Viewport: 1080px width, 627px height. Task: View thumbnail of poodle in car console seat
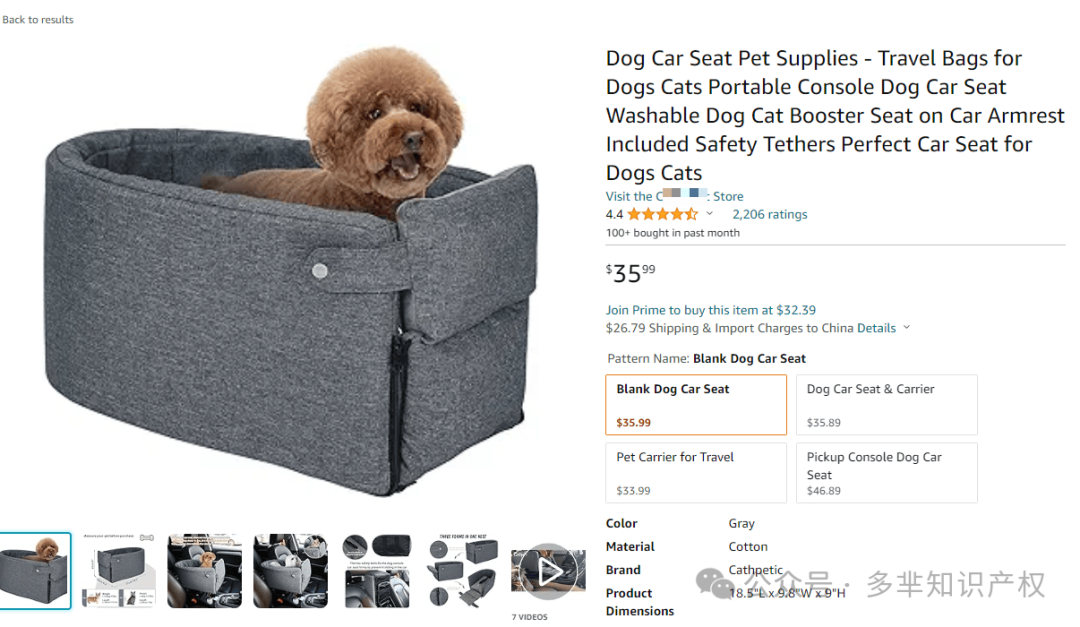pos(204,570)
